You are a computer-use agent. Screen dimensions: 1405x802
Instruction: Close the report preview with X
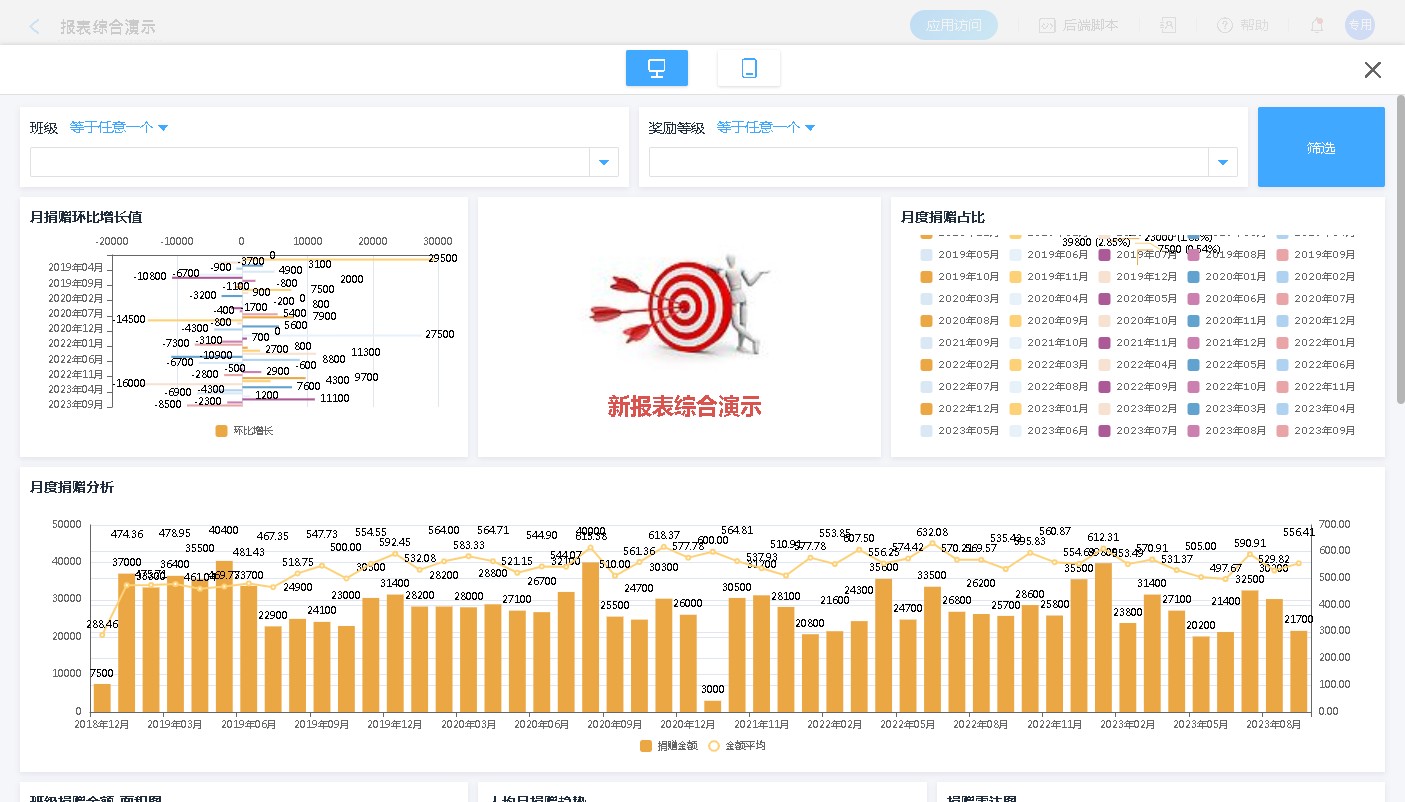point(1372,70)
